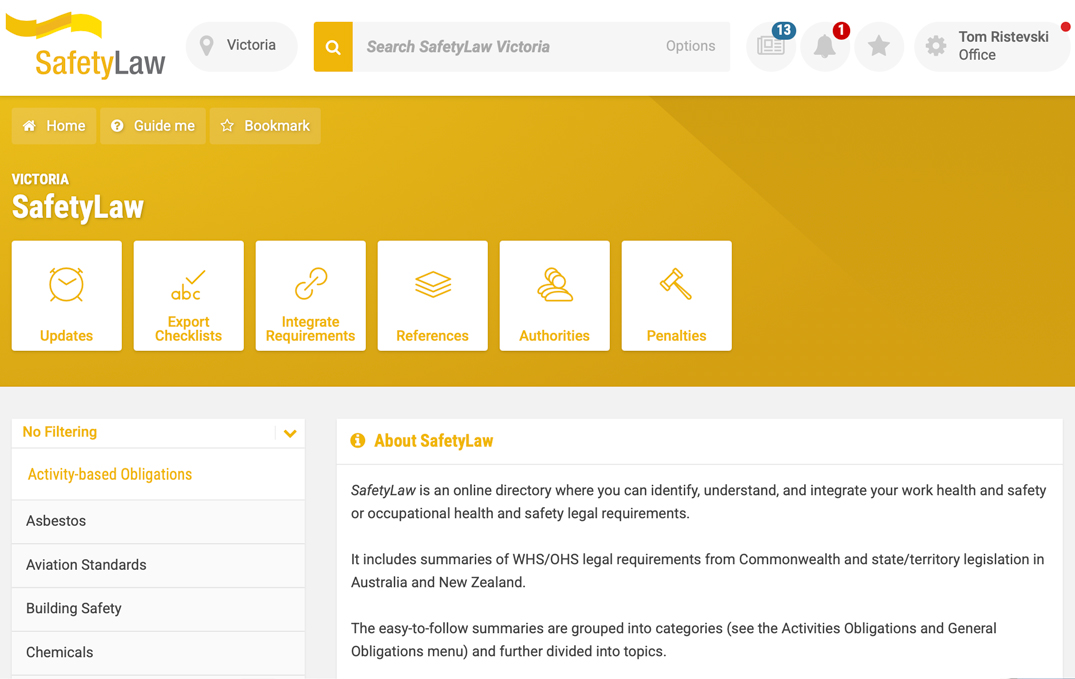
Task: Open the favourites star icon
Action: tap(879, 46)
